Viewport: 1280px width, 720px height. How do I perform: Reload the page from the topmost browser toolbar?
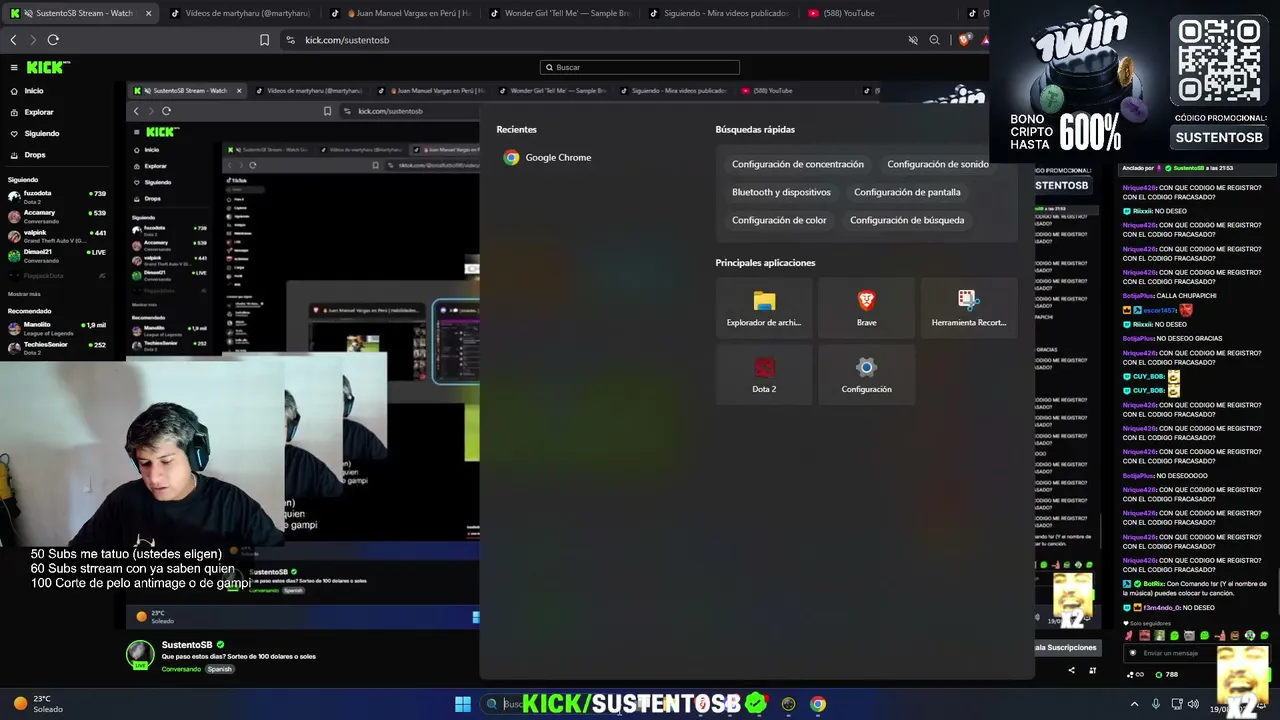(53, 40)
